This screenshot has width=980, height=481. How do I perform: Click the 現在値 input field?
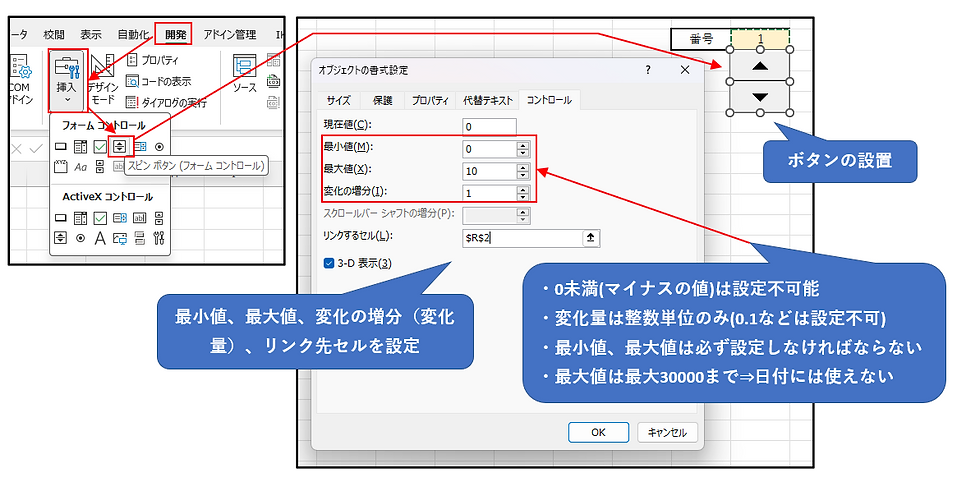pyautogui.click(x=489, y=127)
